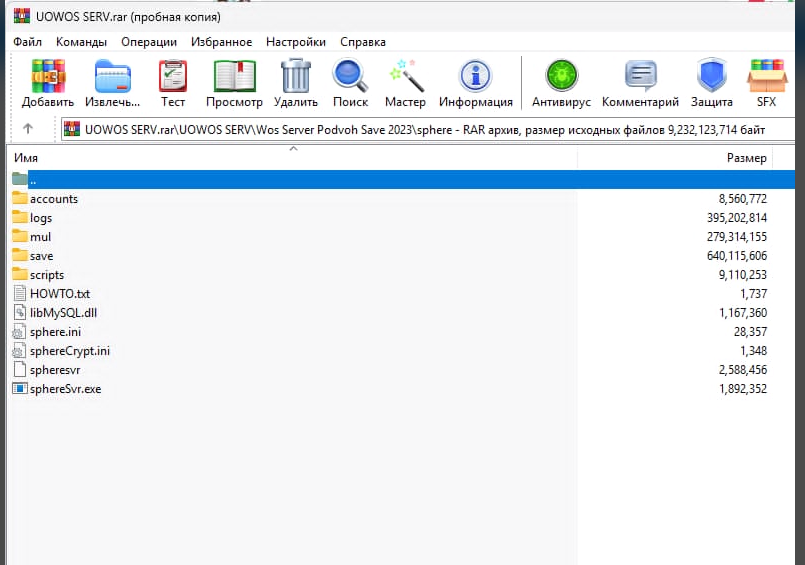Open the Избранное menu

221,42
